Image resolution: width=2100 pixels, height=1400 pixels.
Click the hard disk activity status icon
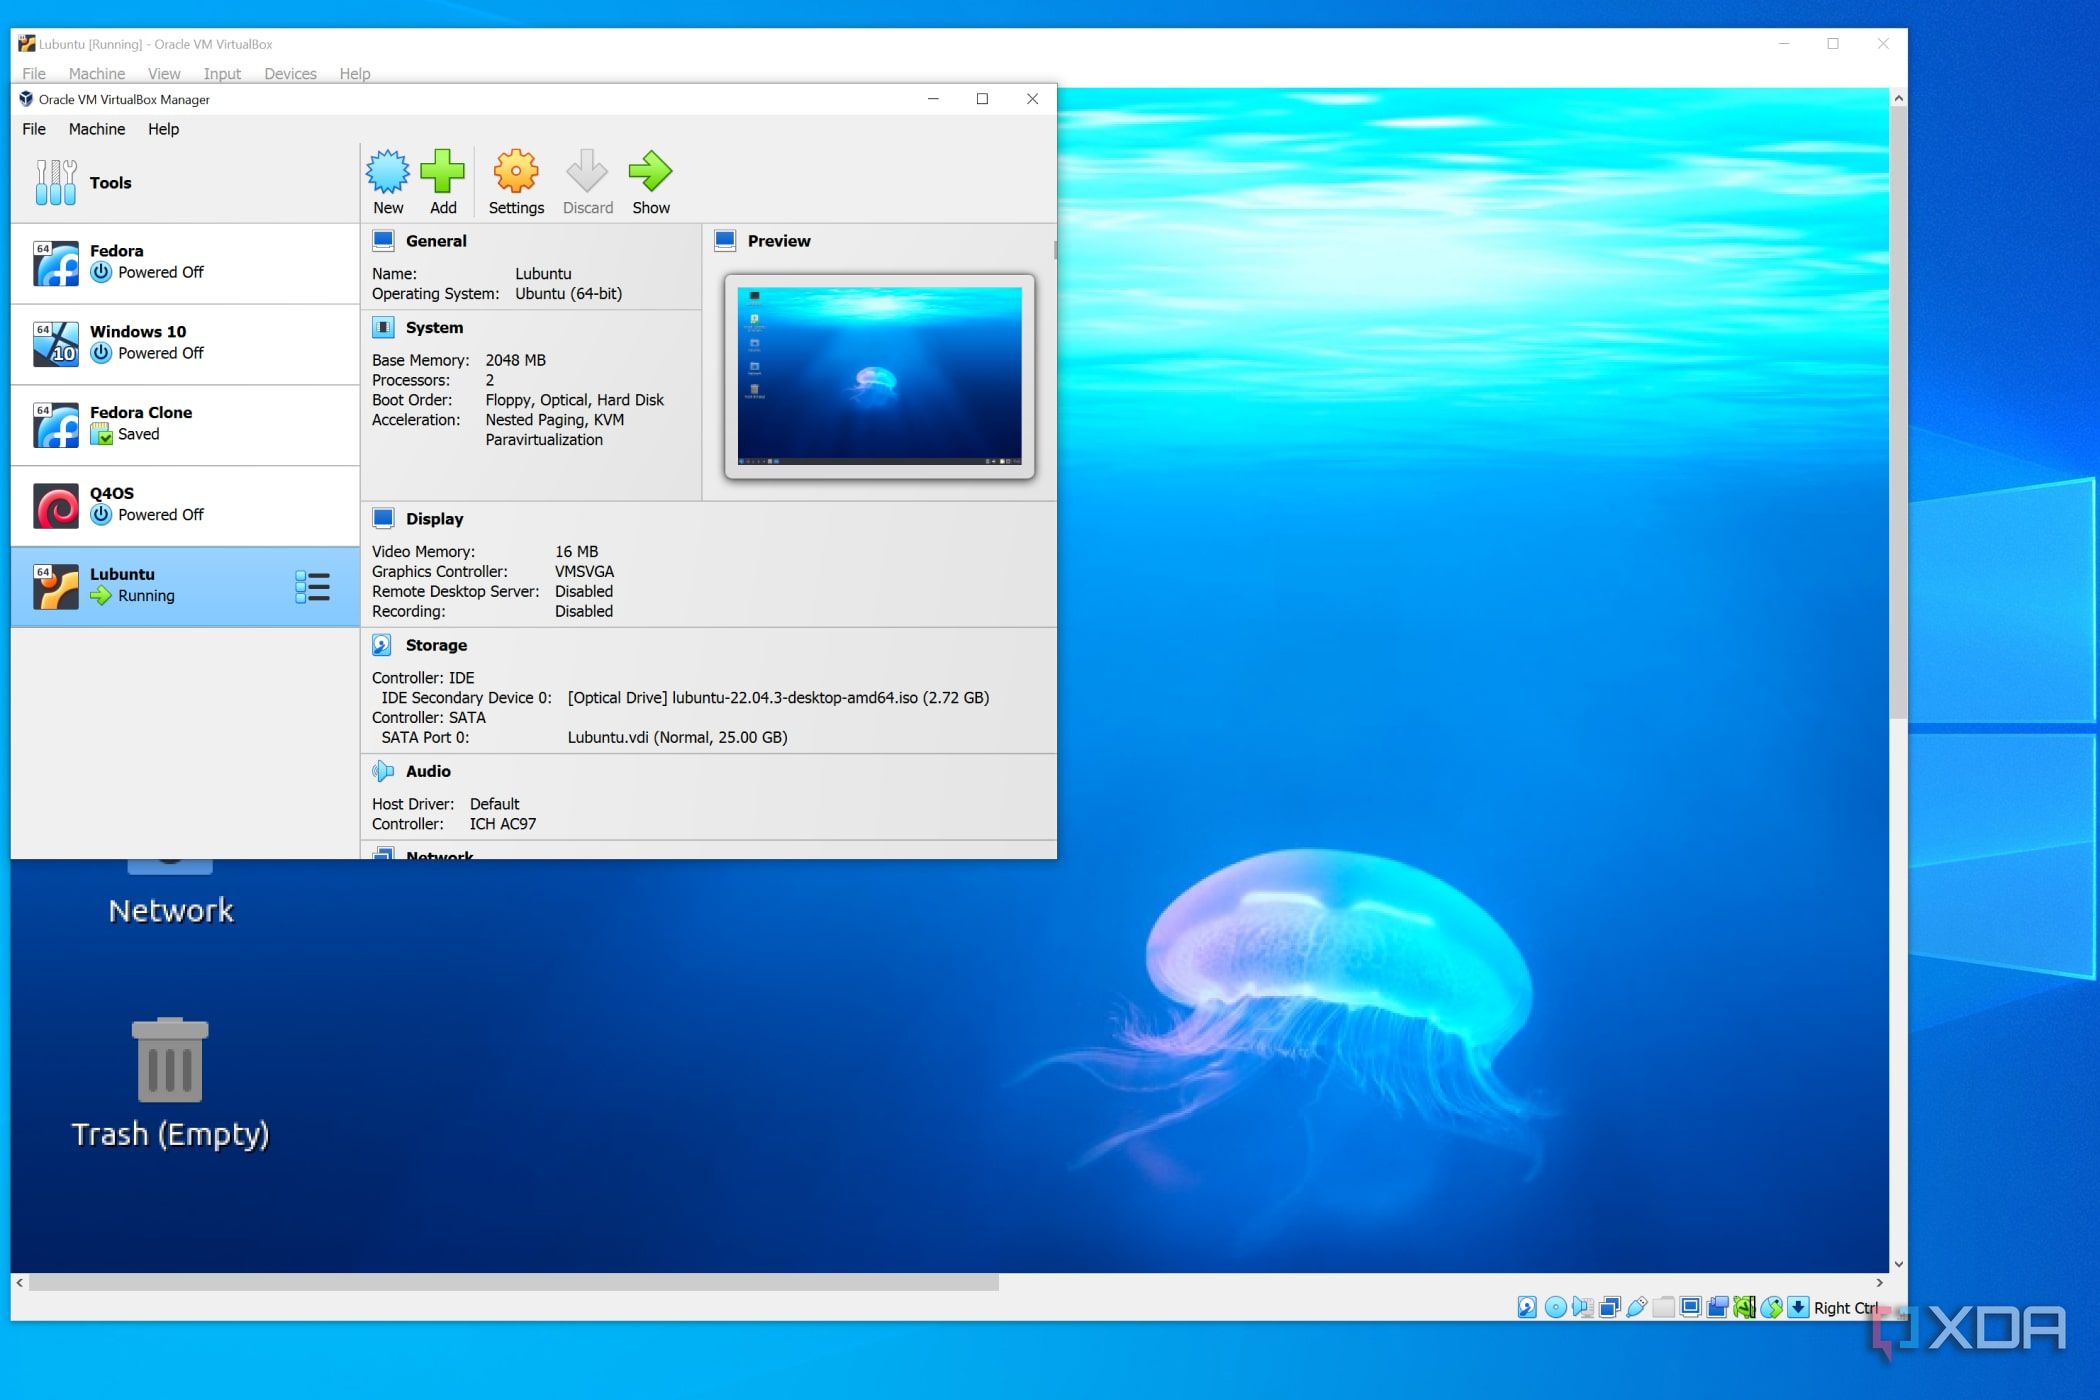(x=1527, y=1307)
